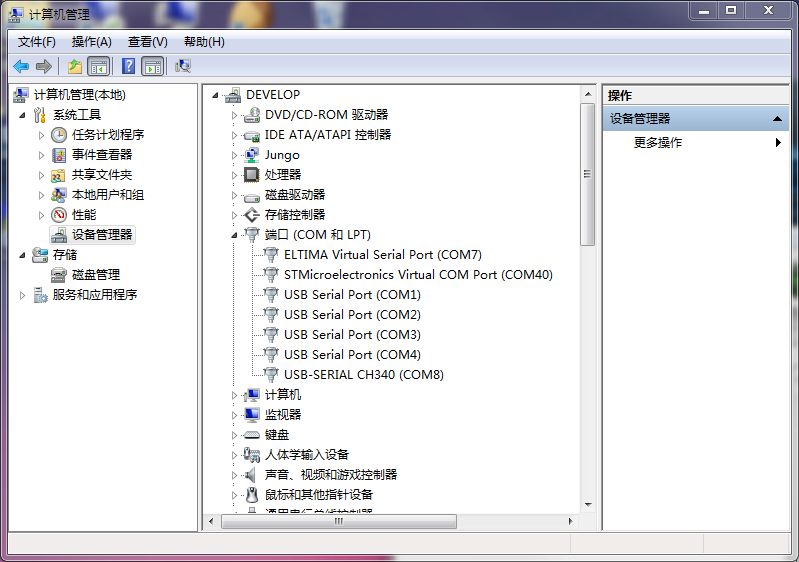Viewport: 799px width, 562px height.
Task: Click the processor chip icon next to 处理器
Action: pos(252,175)
